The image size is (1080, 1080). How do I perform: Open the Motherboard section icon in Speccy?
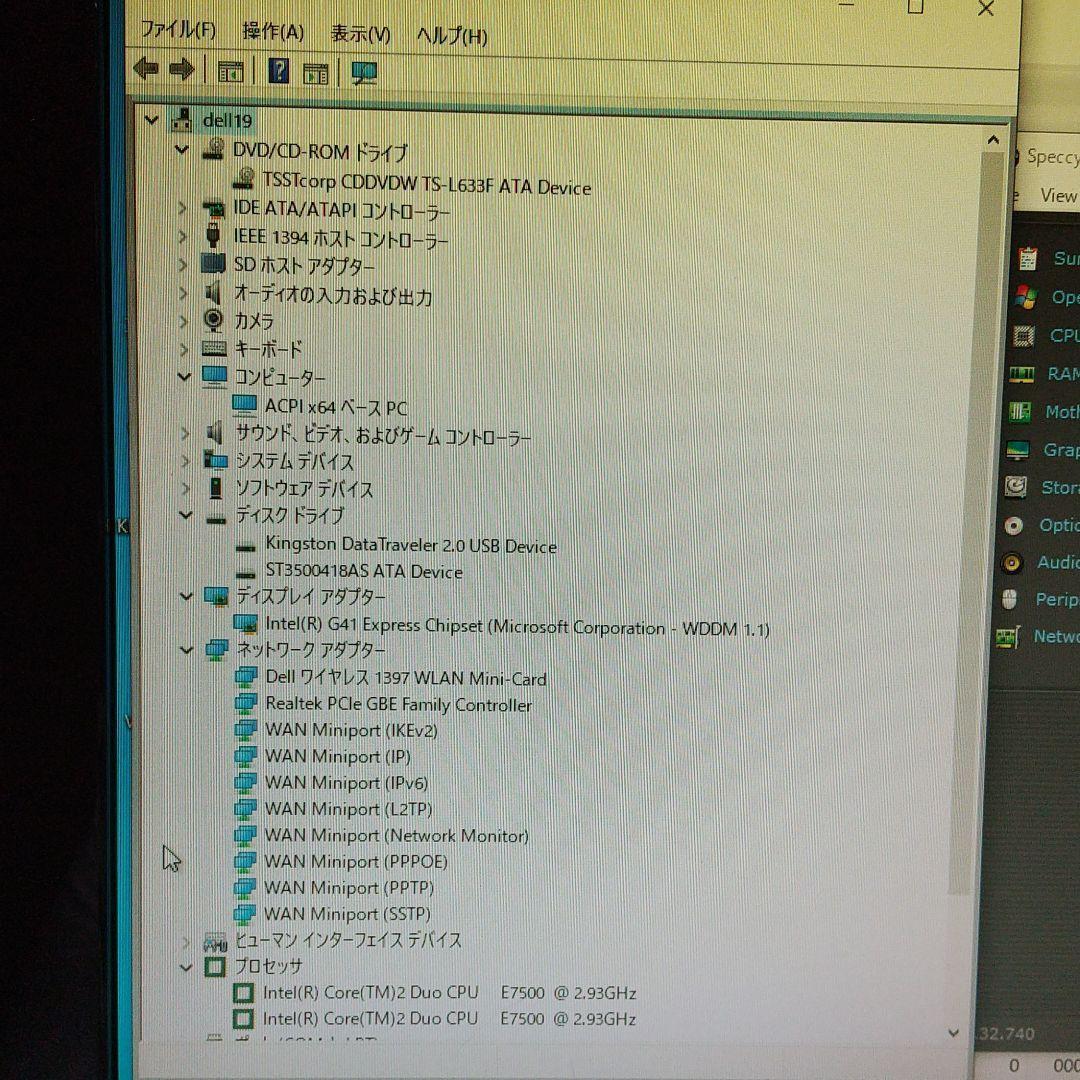coord(1023,412)
